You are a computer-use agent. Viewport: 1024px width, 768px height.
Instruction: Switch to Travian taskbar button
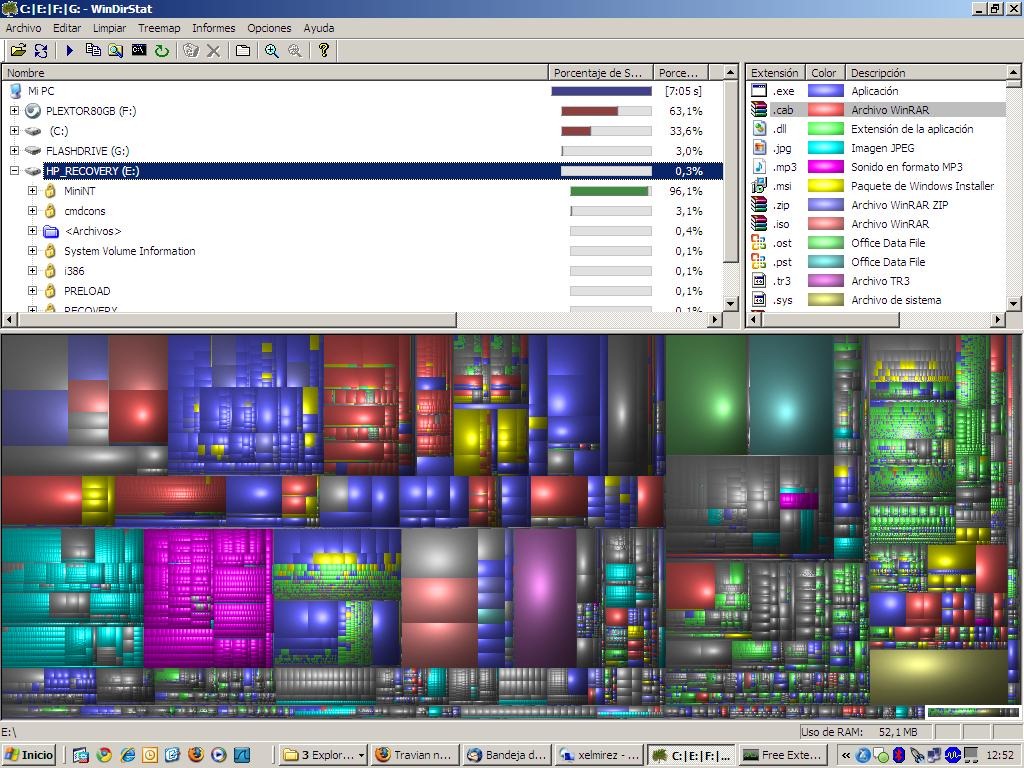(415, 755)
